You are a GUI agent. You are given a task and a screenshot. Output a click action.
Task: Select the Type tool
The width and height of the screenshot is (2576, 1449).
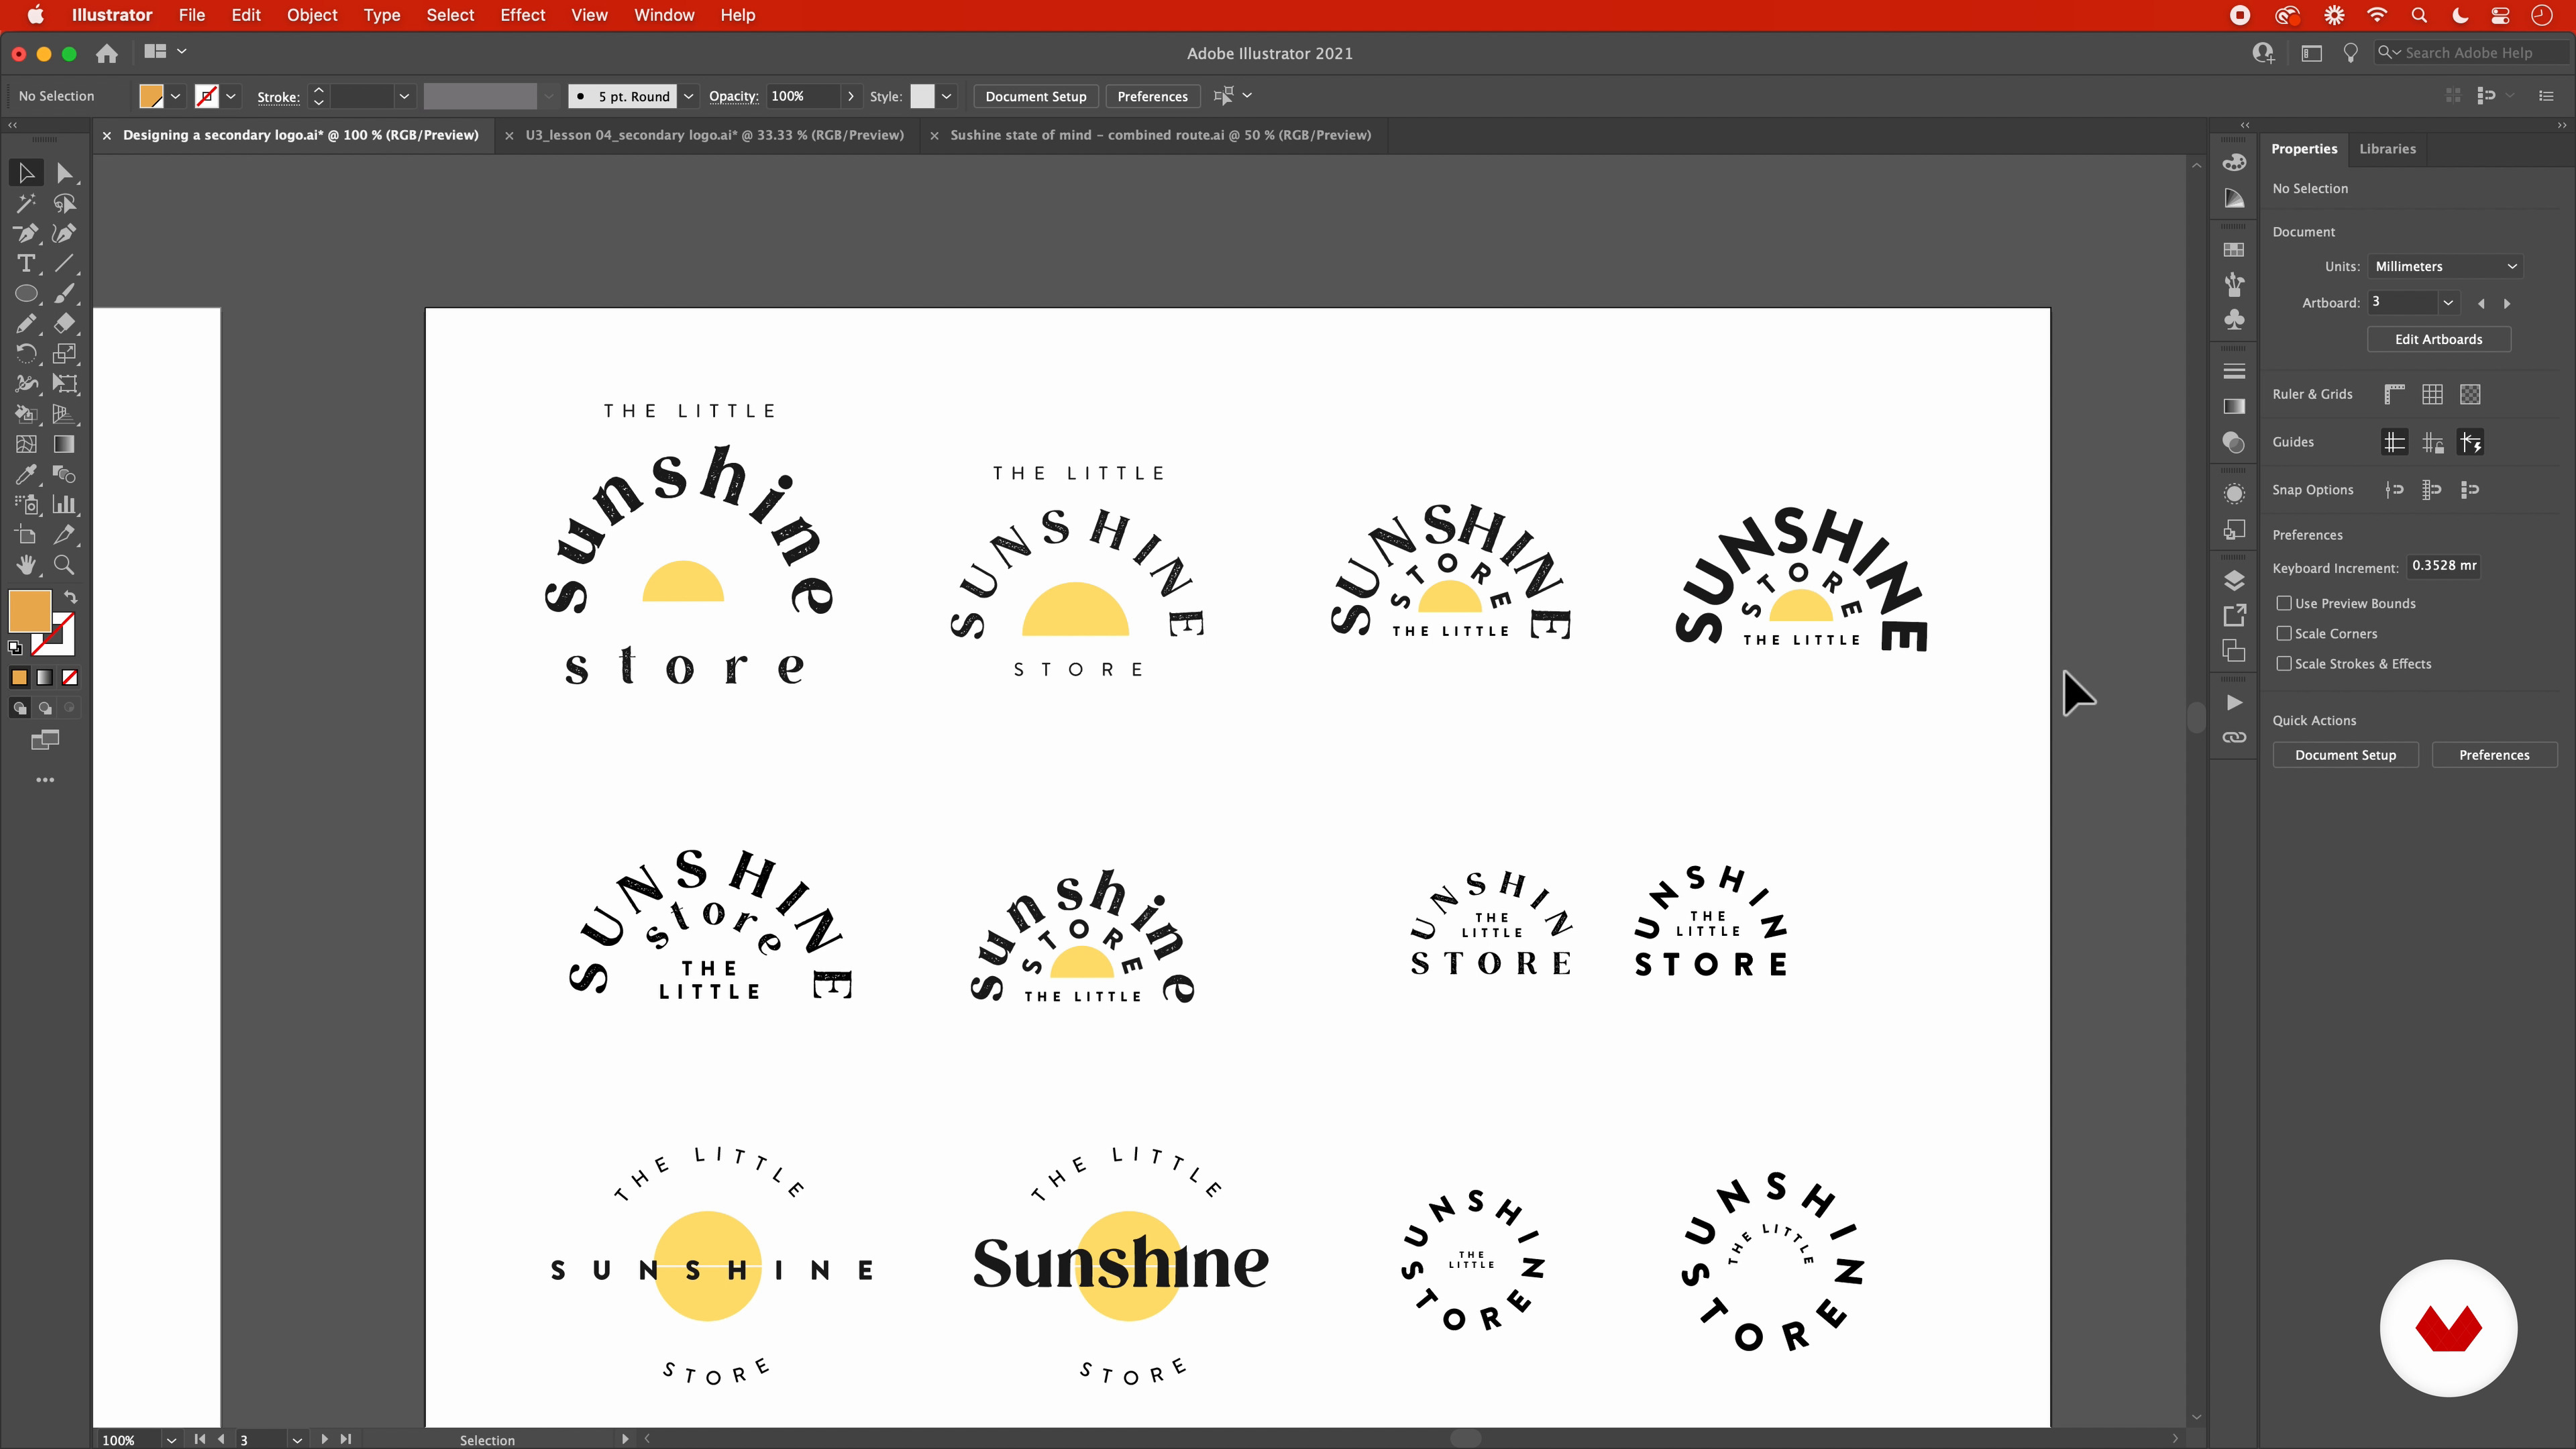click(x=26, y=264)
